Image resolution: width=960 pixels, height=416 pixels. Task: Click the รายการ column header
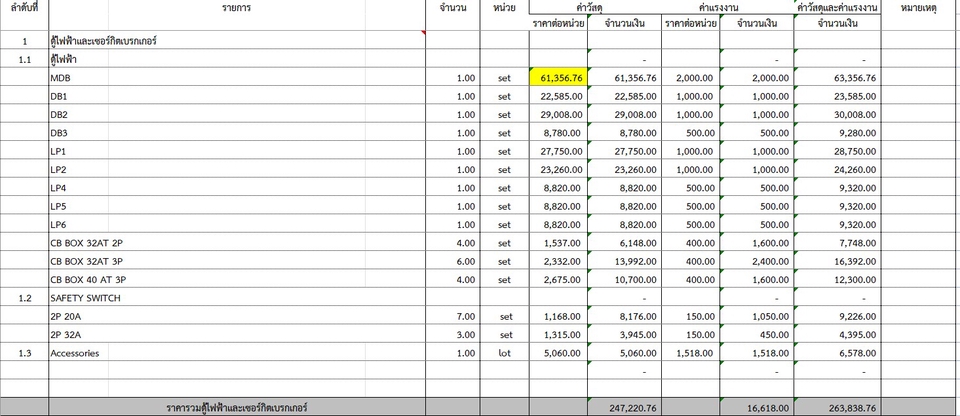click(237, 8)
